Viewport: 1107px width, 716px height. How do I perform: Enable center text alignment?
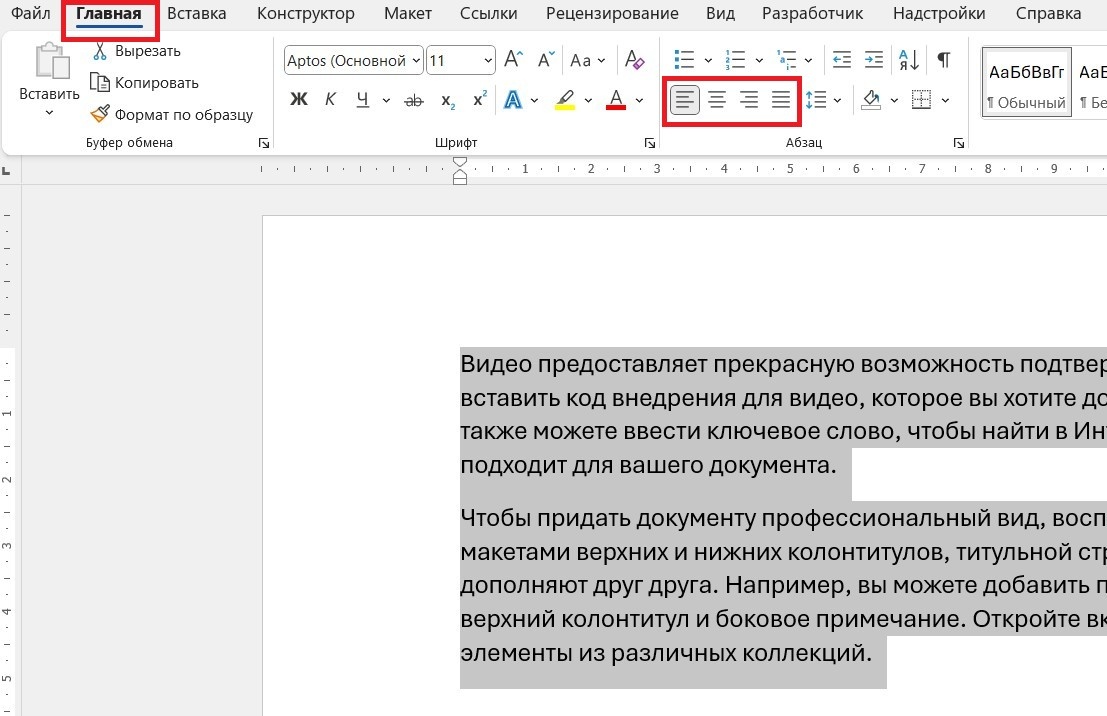click(x=716, y=99)
